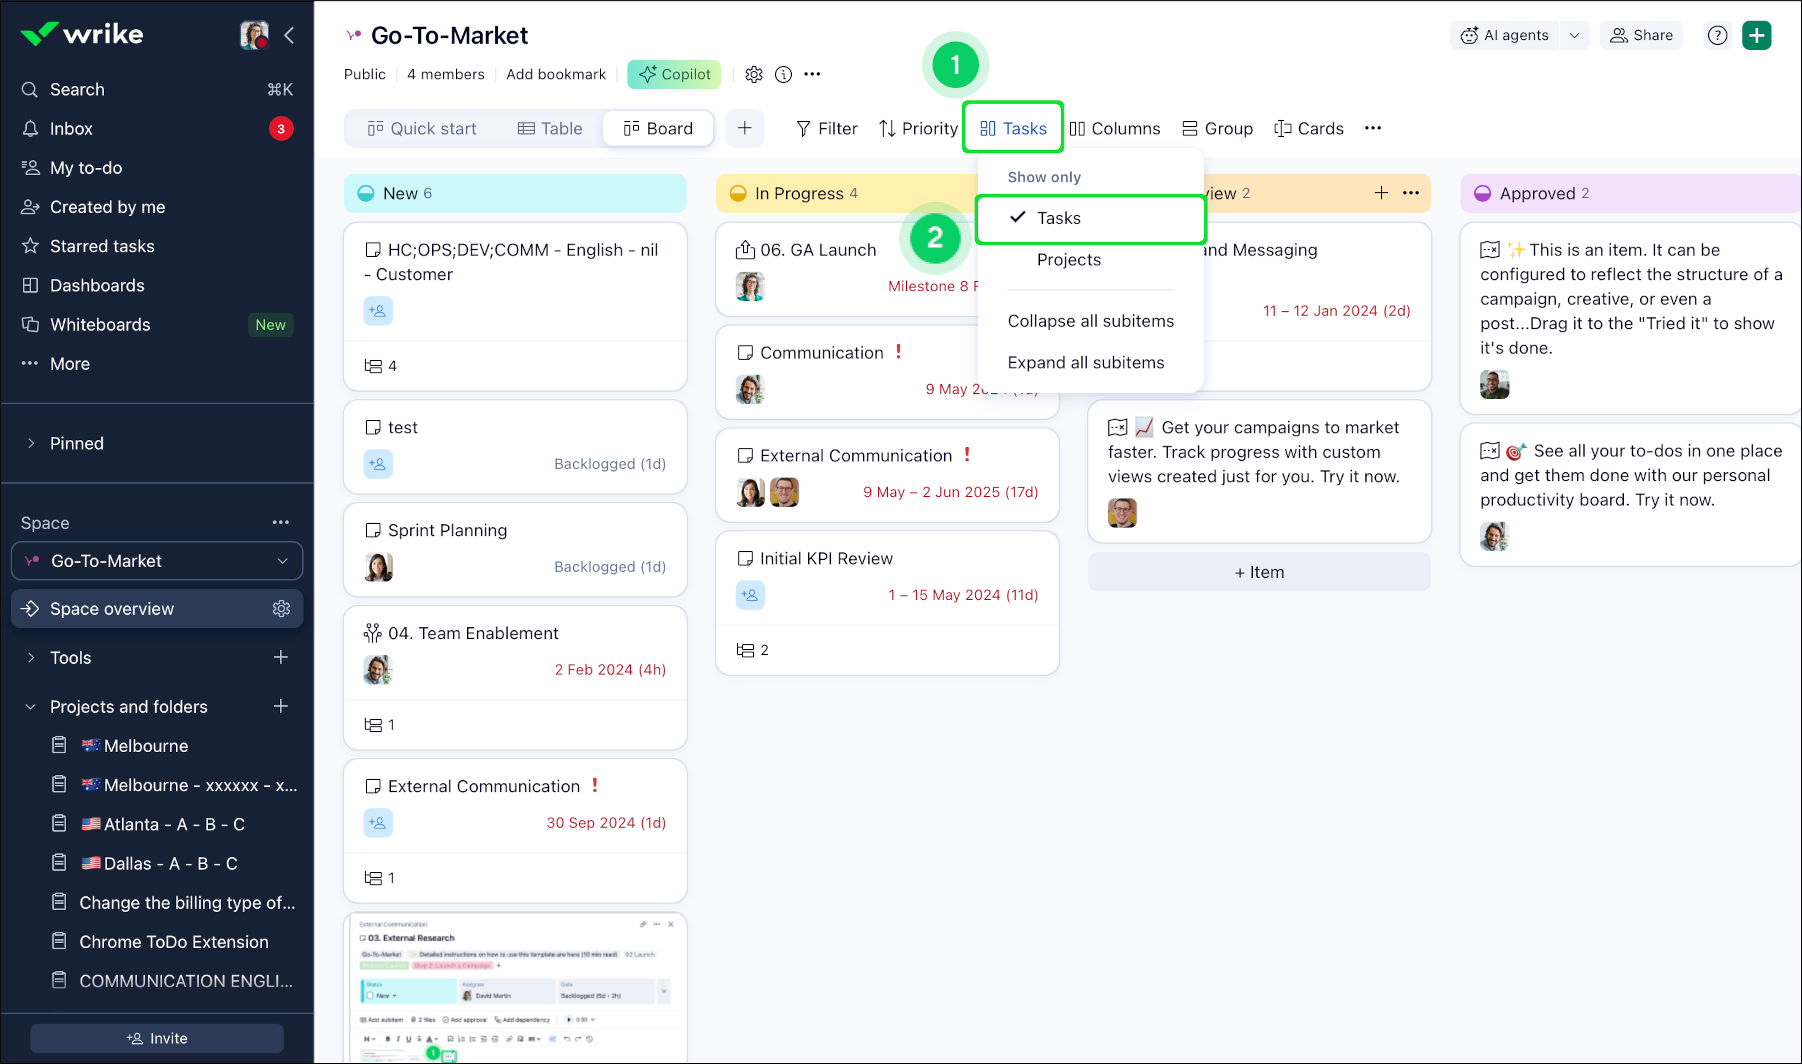Collapse Projects and folders section

click(31, 706)
